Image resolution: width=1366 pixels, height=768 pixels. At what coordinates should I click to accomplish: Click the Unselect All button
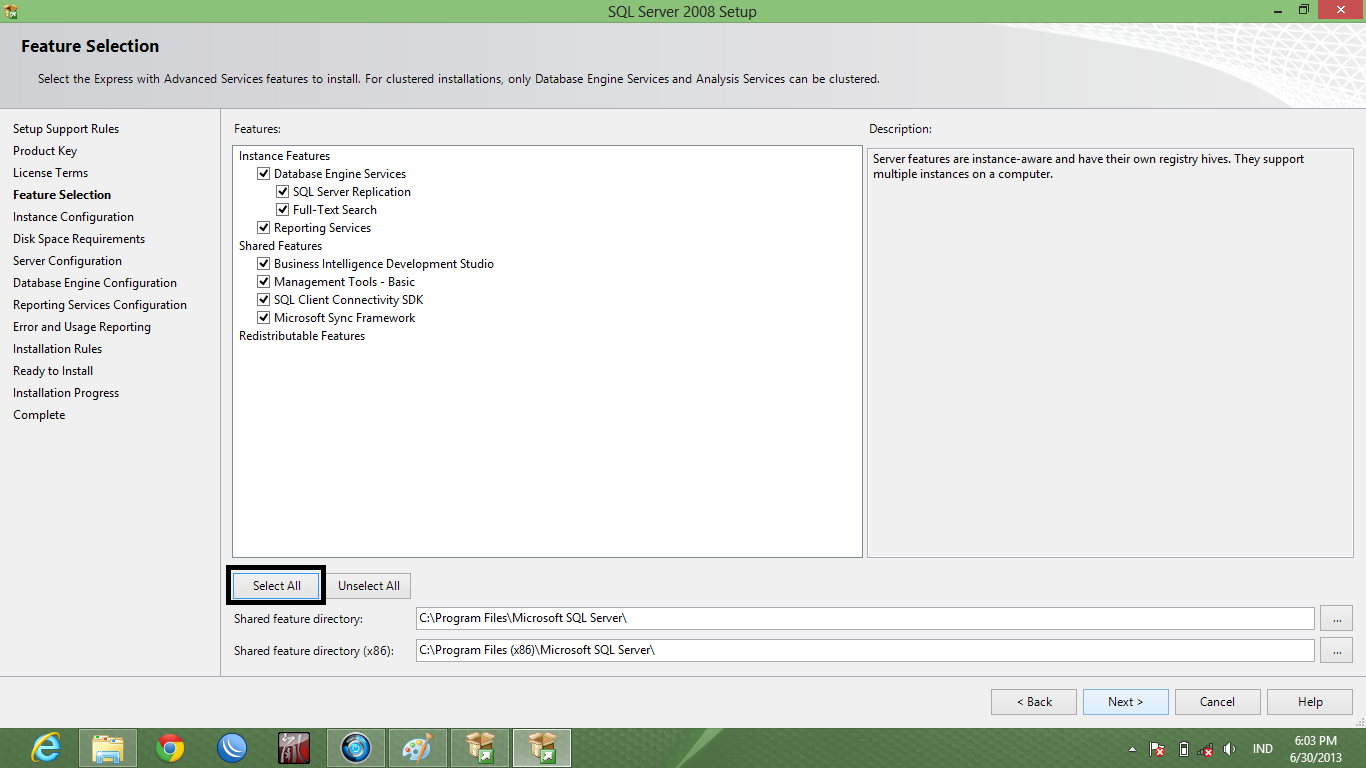[369, 586]
